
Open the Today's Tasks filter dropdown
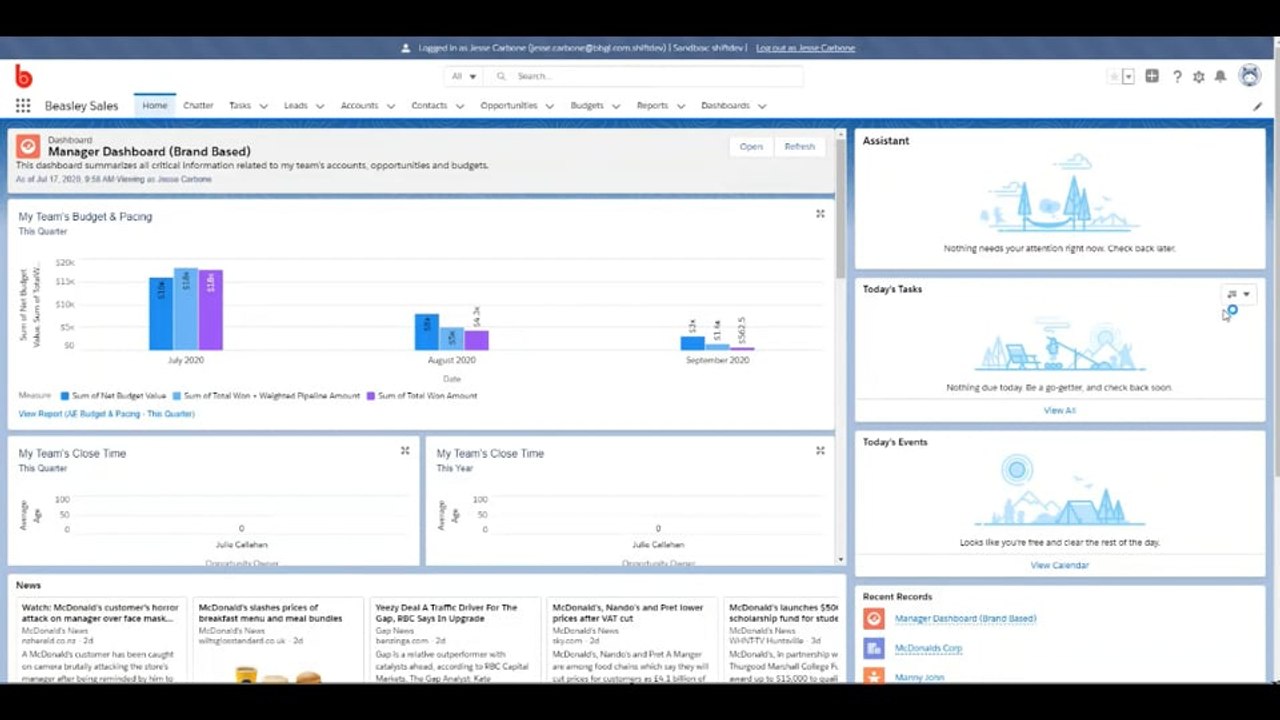click(1238, 294)
